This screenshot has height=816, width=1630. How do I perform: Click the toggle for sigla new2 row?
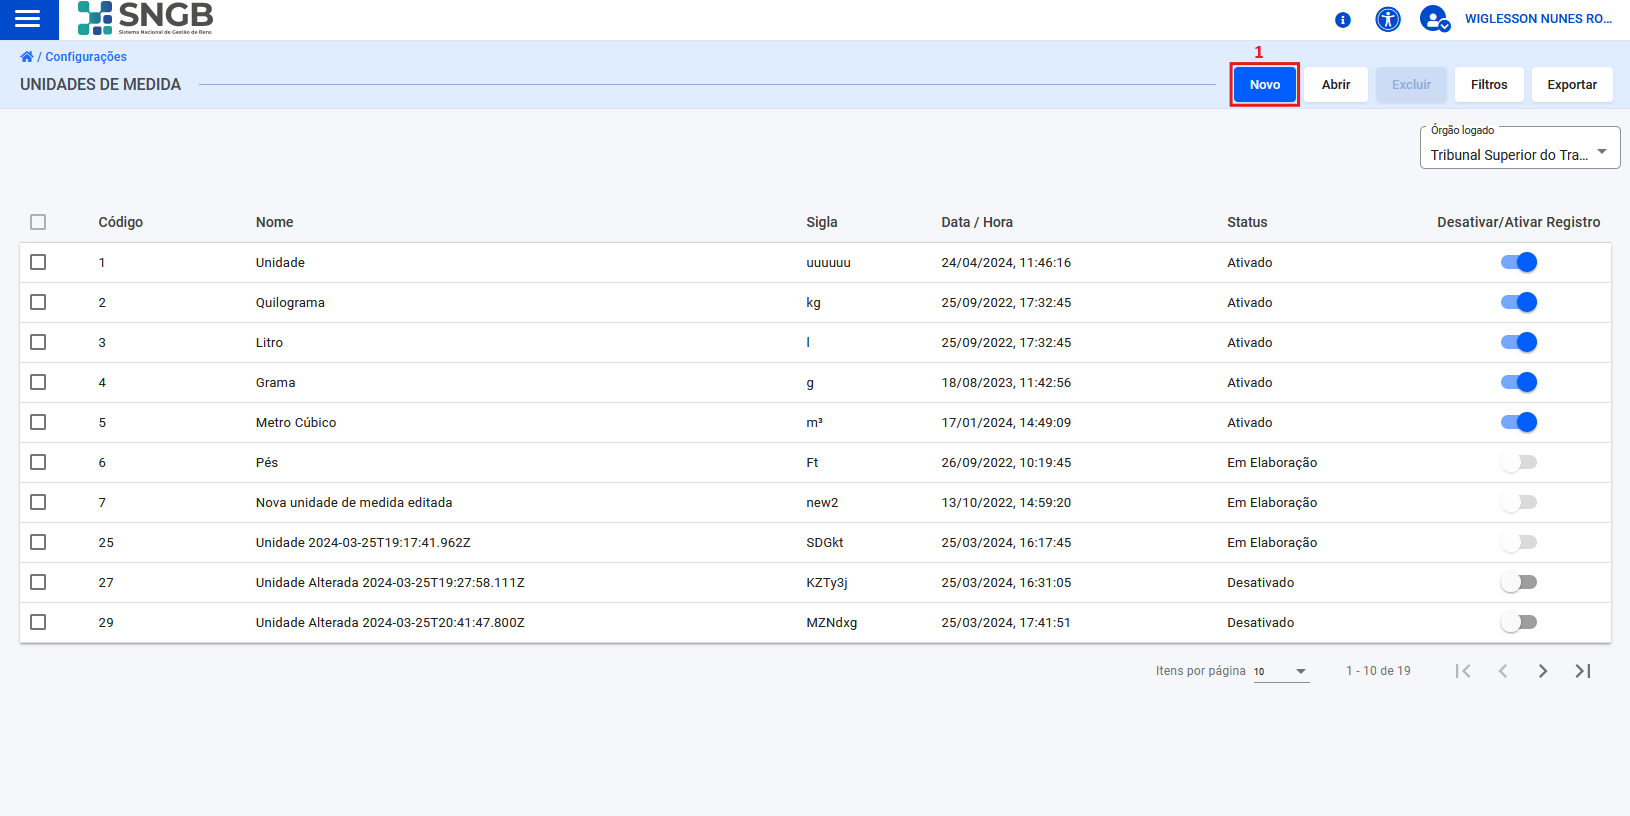point(1519,502)
